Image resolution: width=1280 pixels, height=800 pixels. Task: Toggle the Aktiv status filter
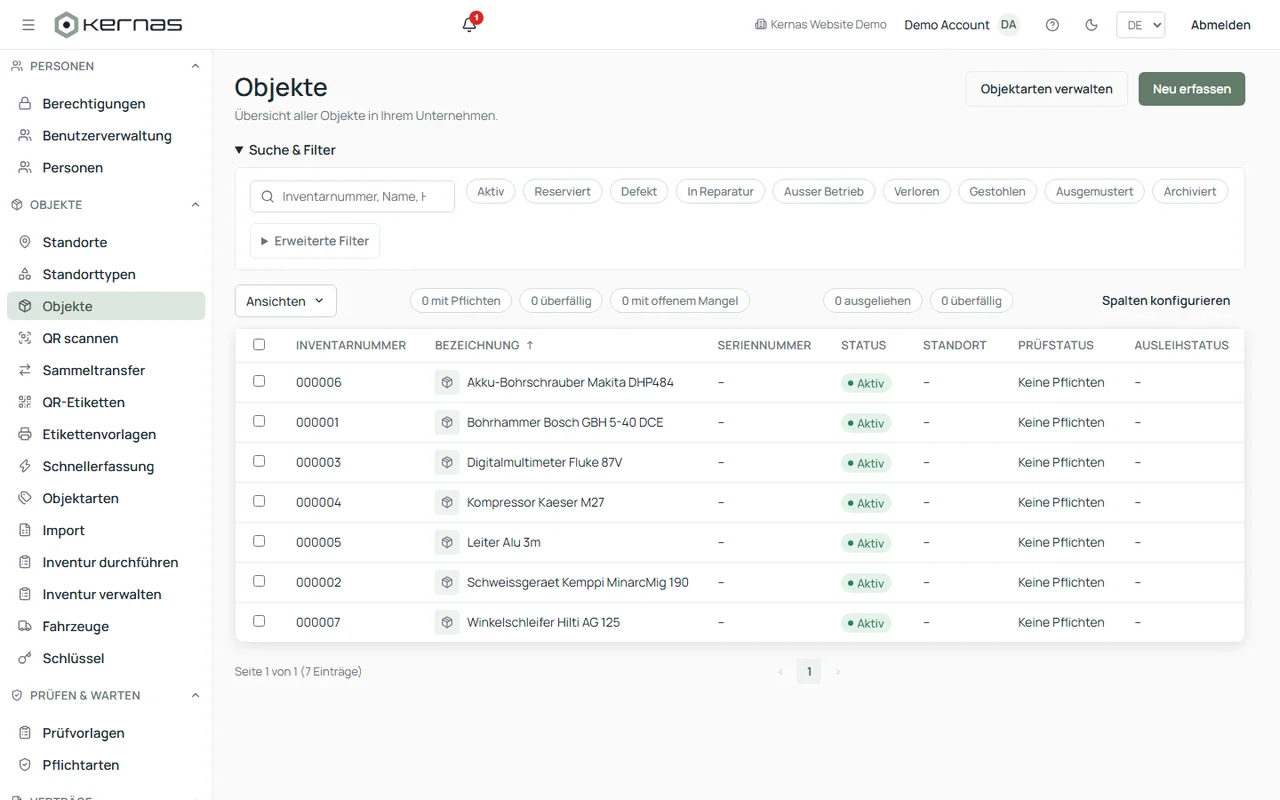tap(490, 191)
